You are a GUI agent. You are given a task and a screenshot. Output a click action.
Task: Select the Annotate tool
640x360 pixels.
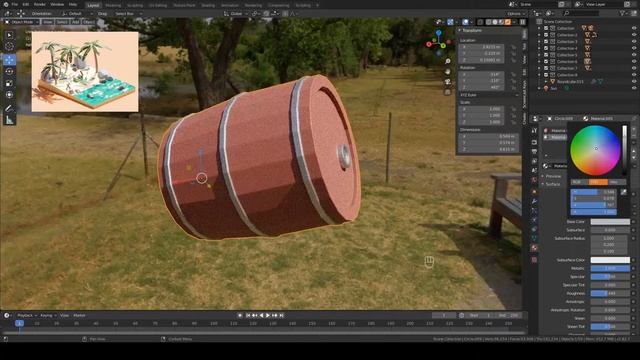[9, 108]
